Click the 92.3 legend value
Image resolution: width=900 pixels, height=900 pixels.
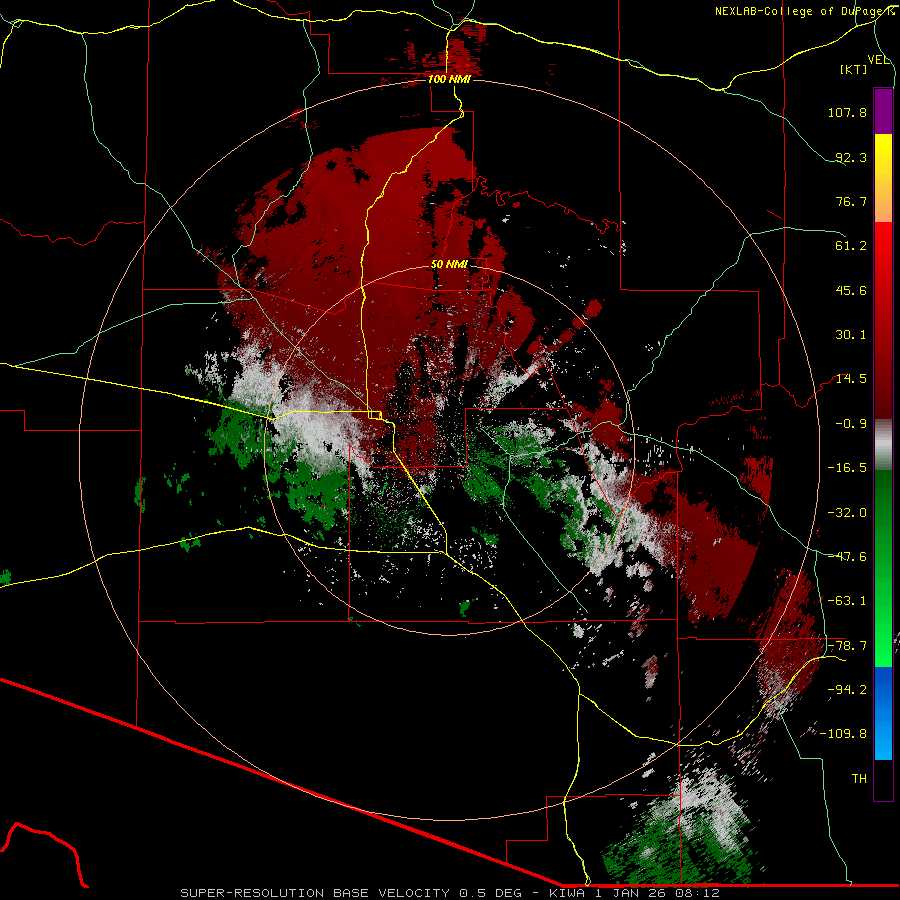(x=851, y=157)
